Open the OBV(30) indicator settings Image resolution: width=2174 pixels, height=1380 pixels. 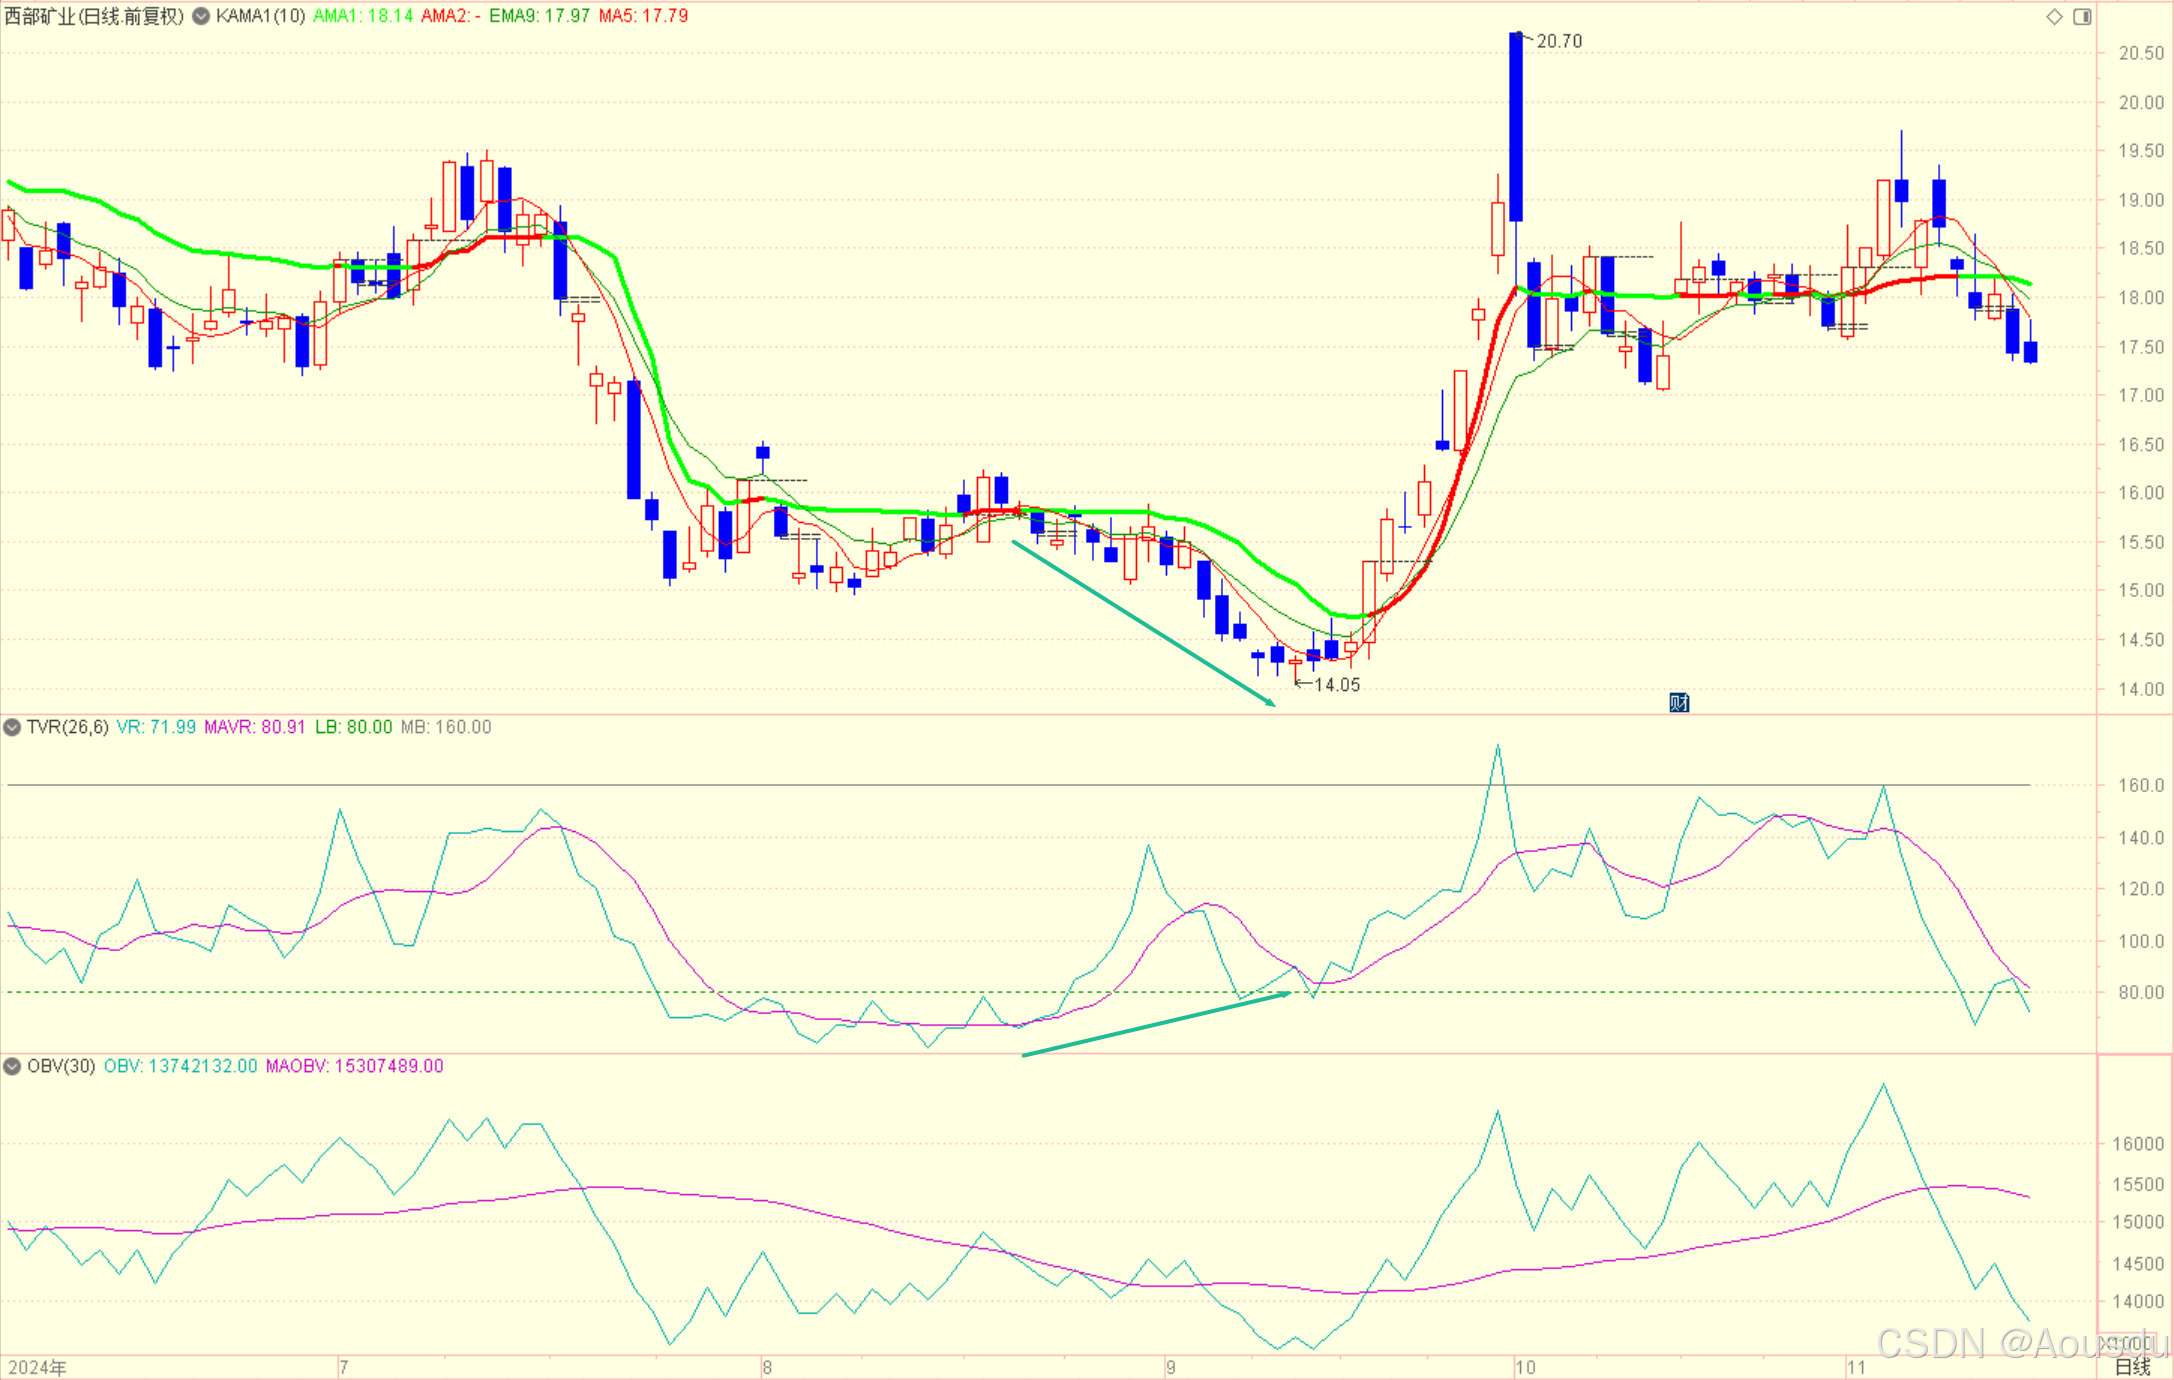(61, 1066)
